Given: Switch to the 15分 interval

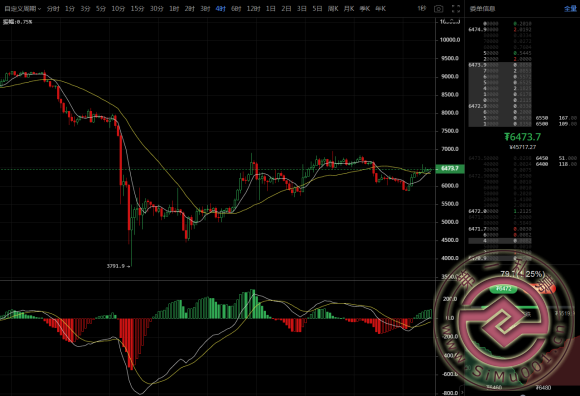Looking at the screenshot, I should (x=137, y=9).
